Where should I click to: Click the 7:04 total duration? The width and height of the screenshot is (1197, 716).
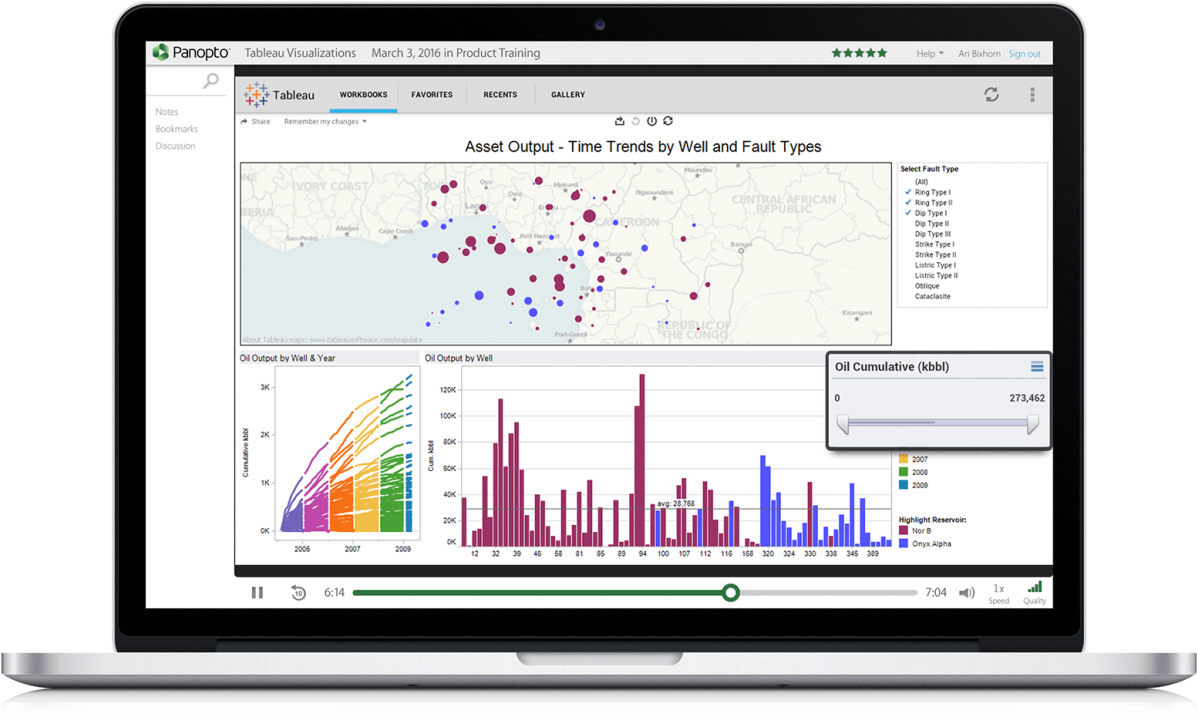click(936, 592)
